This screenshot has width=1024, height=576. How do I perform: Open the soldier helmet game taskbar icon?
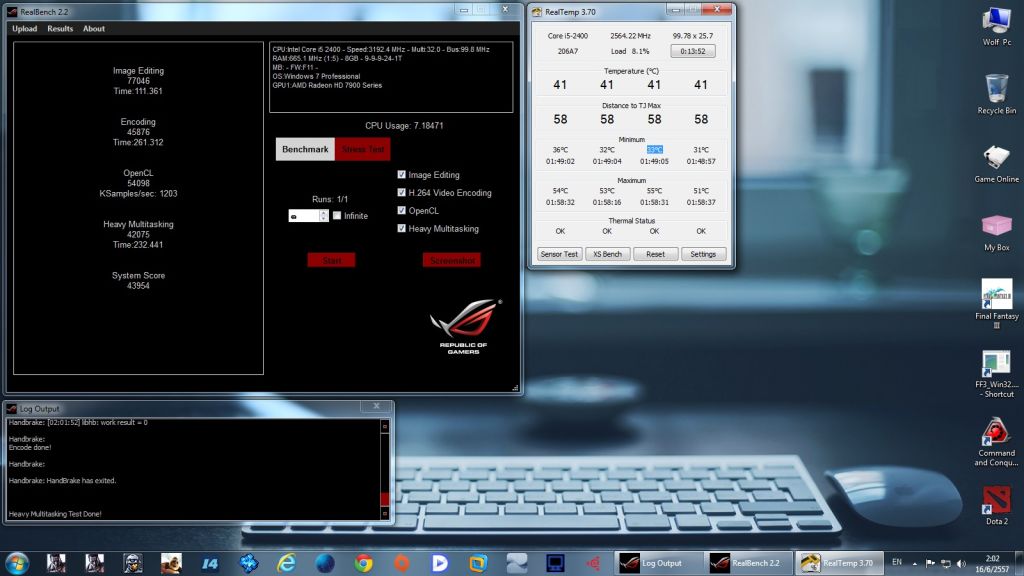click(x=133, y=563)
